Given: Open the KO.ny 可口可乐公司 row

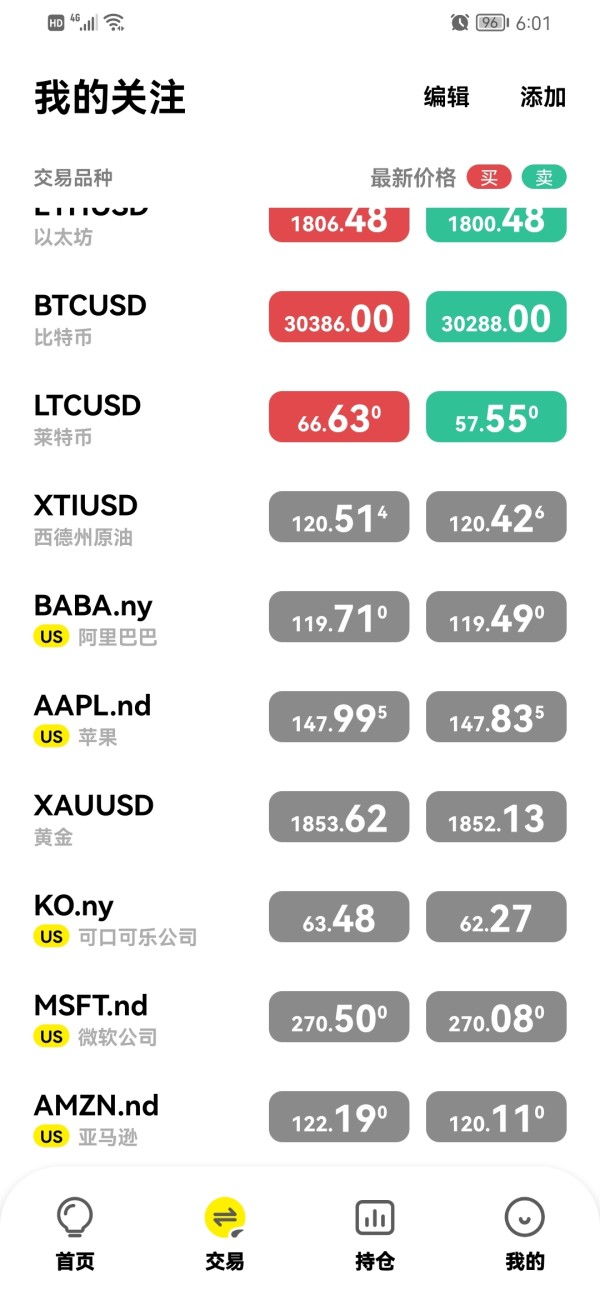Looking at the screenshot, I should (x=140, y=917).
